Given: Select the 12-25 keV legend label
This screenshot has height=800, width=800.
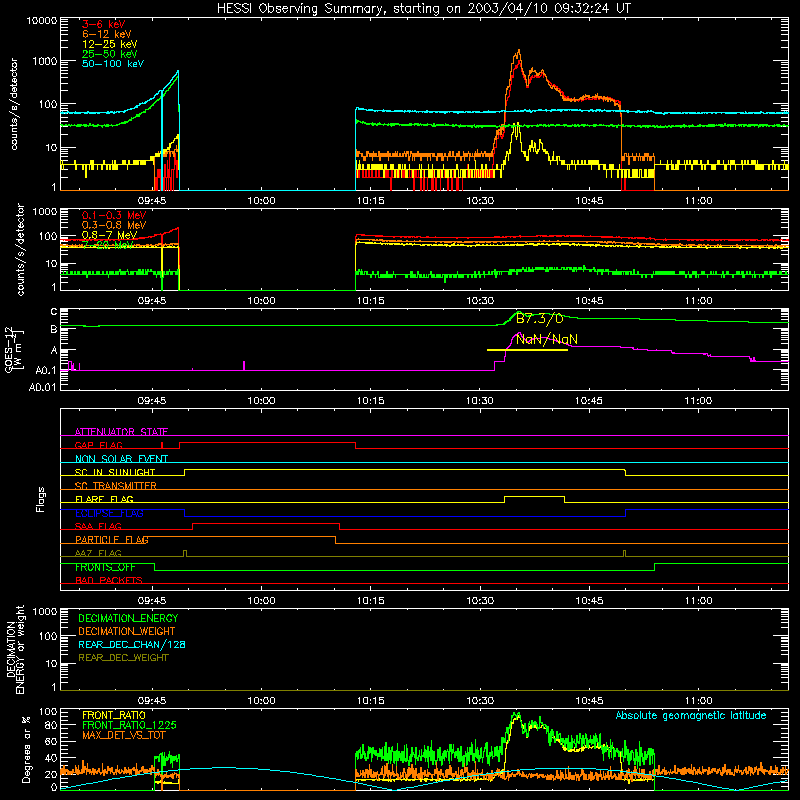Looking at the screenshot, I should point(109,44).
